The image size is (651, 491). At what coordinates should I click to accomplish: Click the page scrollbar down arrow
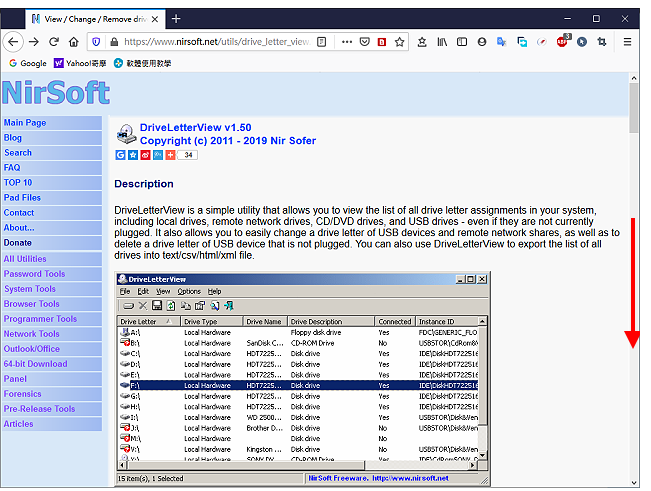click(634, 483)
